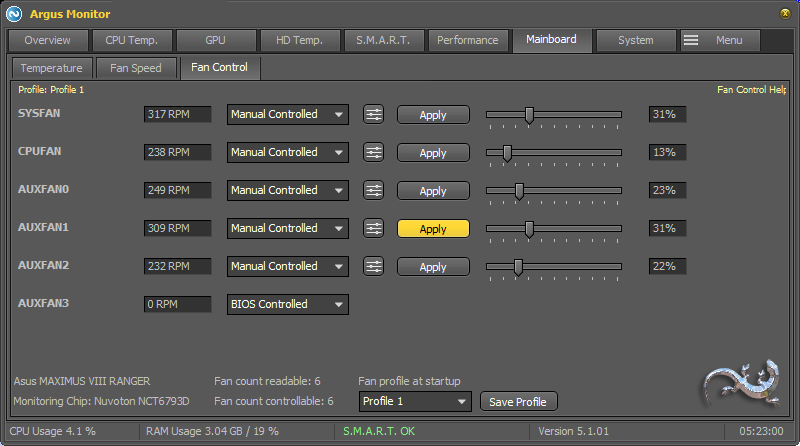Switch to the S.M.A.R.T. tab
The image size is (800, 446).
[383, 40]
